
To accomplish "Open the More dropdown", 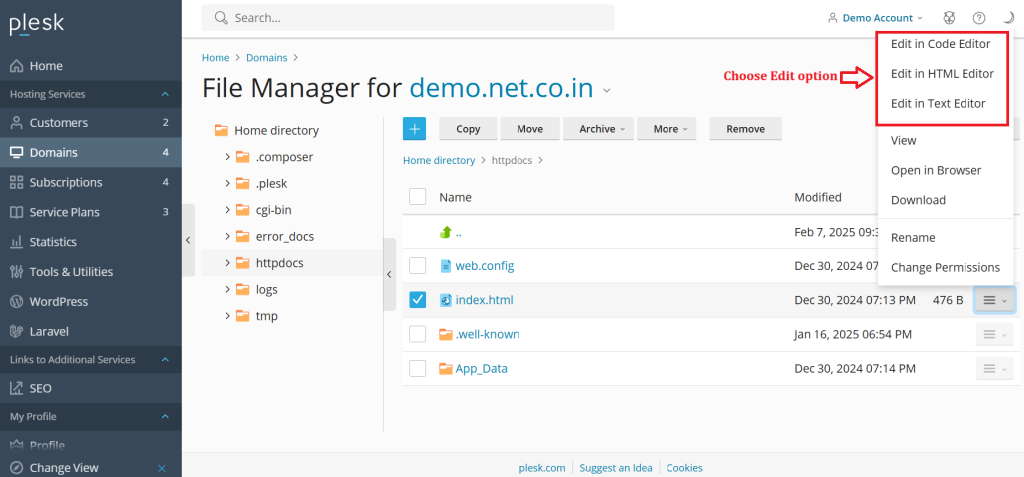I will [x=666, y=129].
